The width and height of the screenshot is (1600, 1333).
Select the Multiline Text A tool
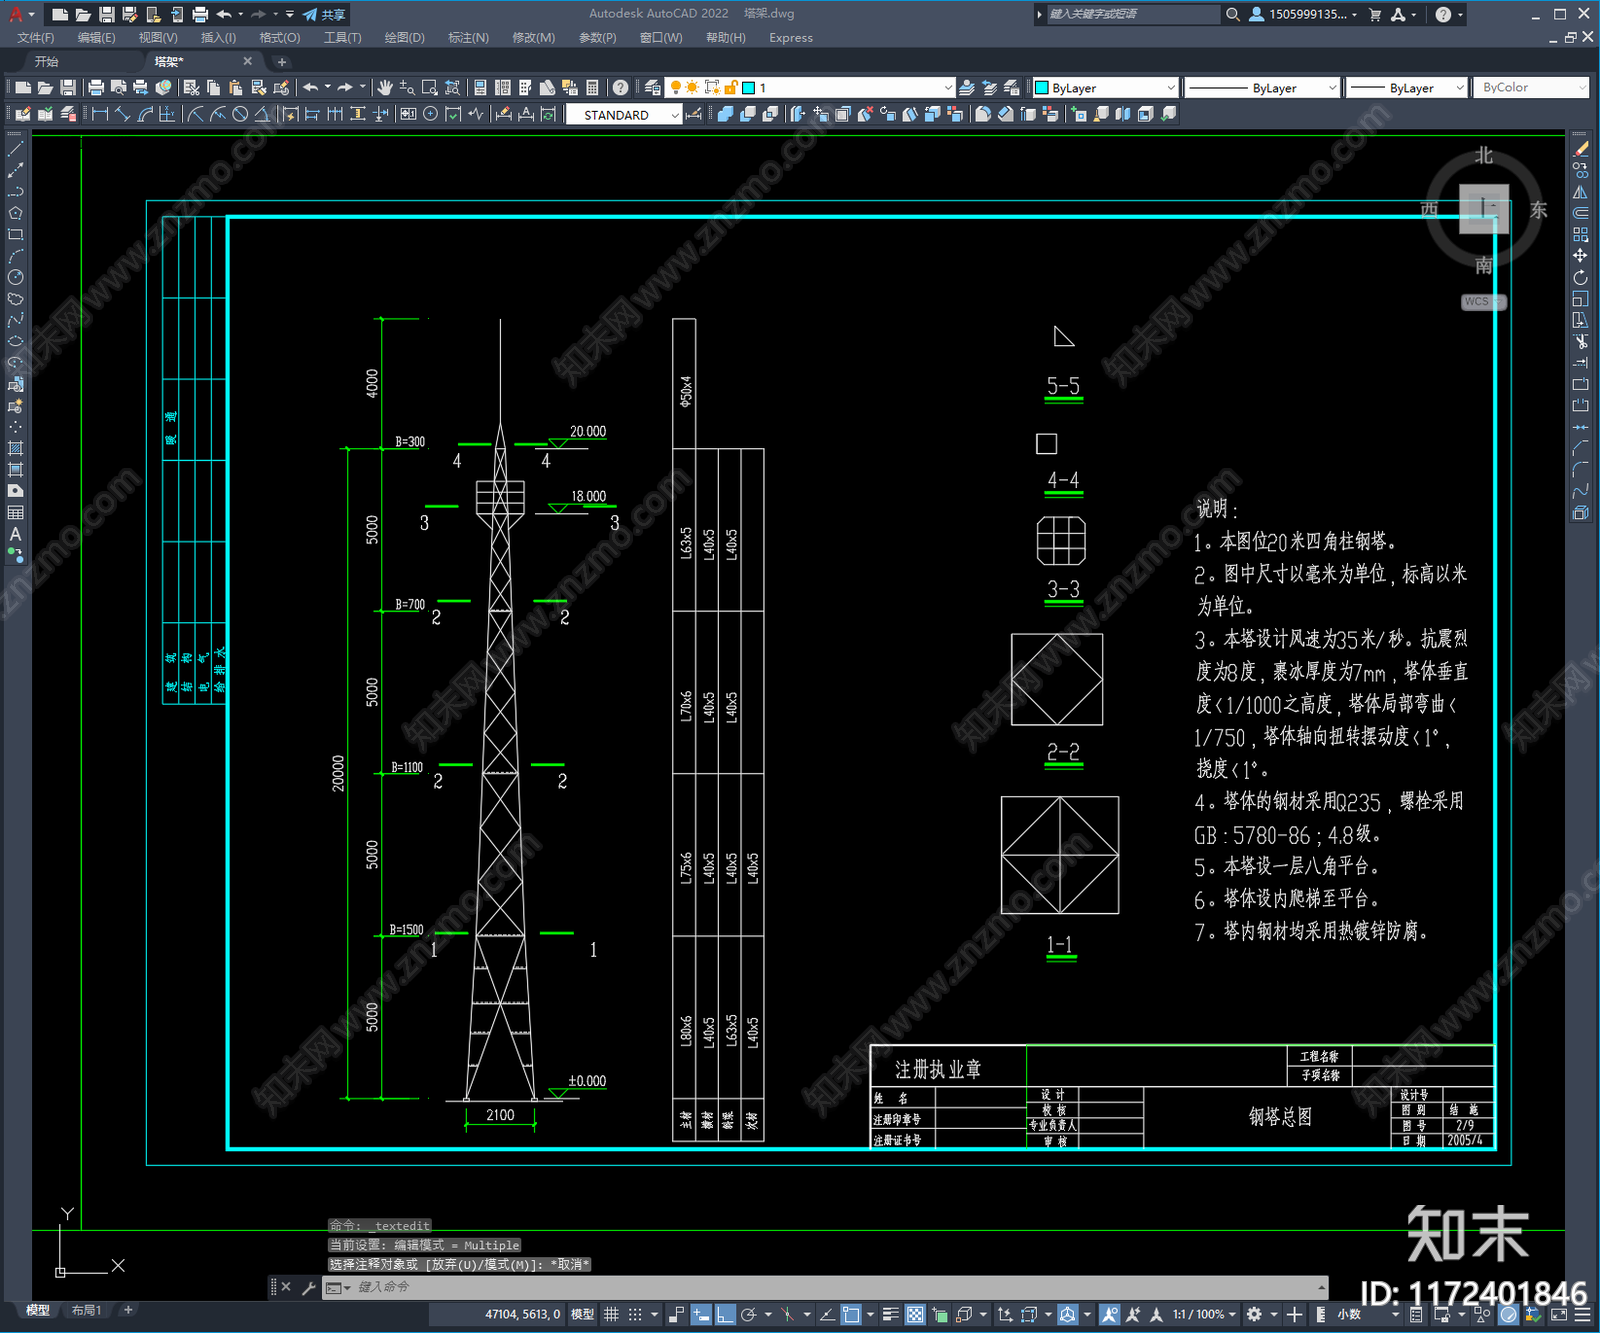(x=15, y=534)
